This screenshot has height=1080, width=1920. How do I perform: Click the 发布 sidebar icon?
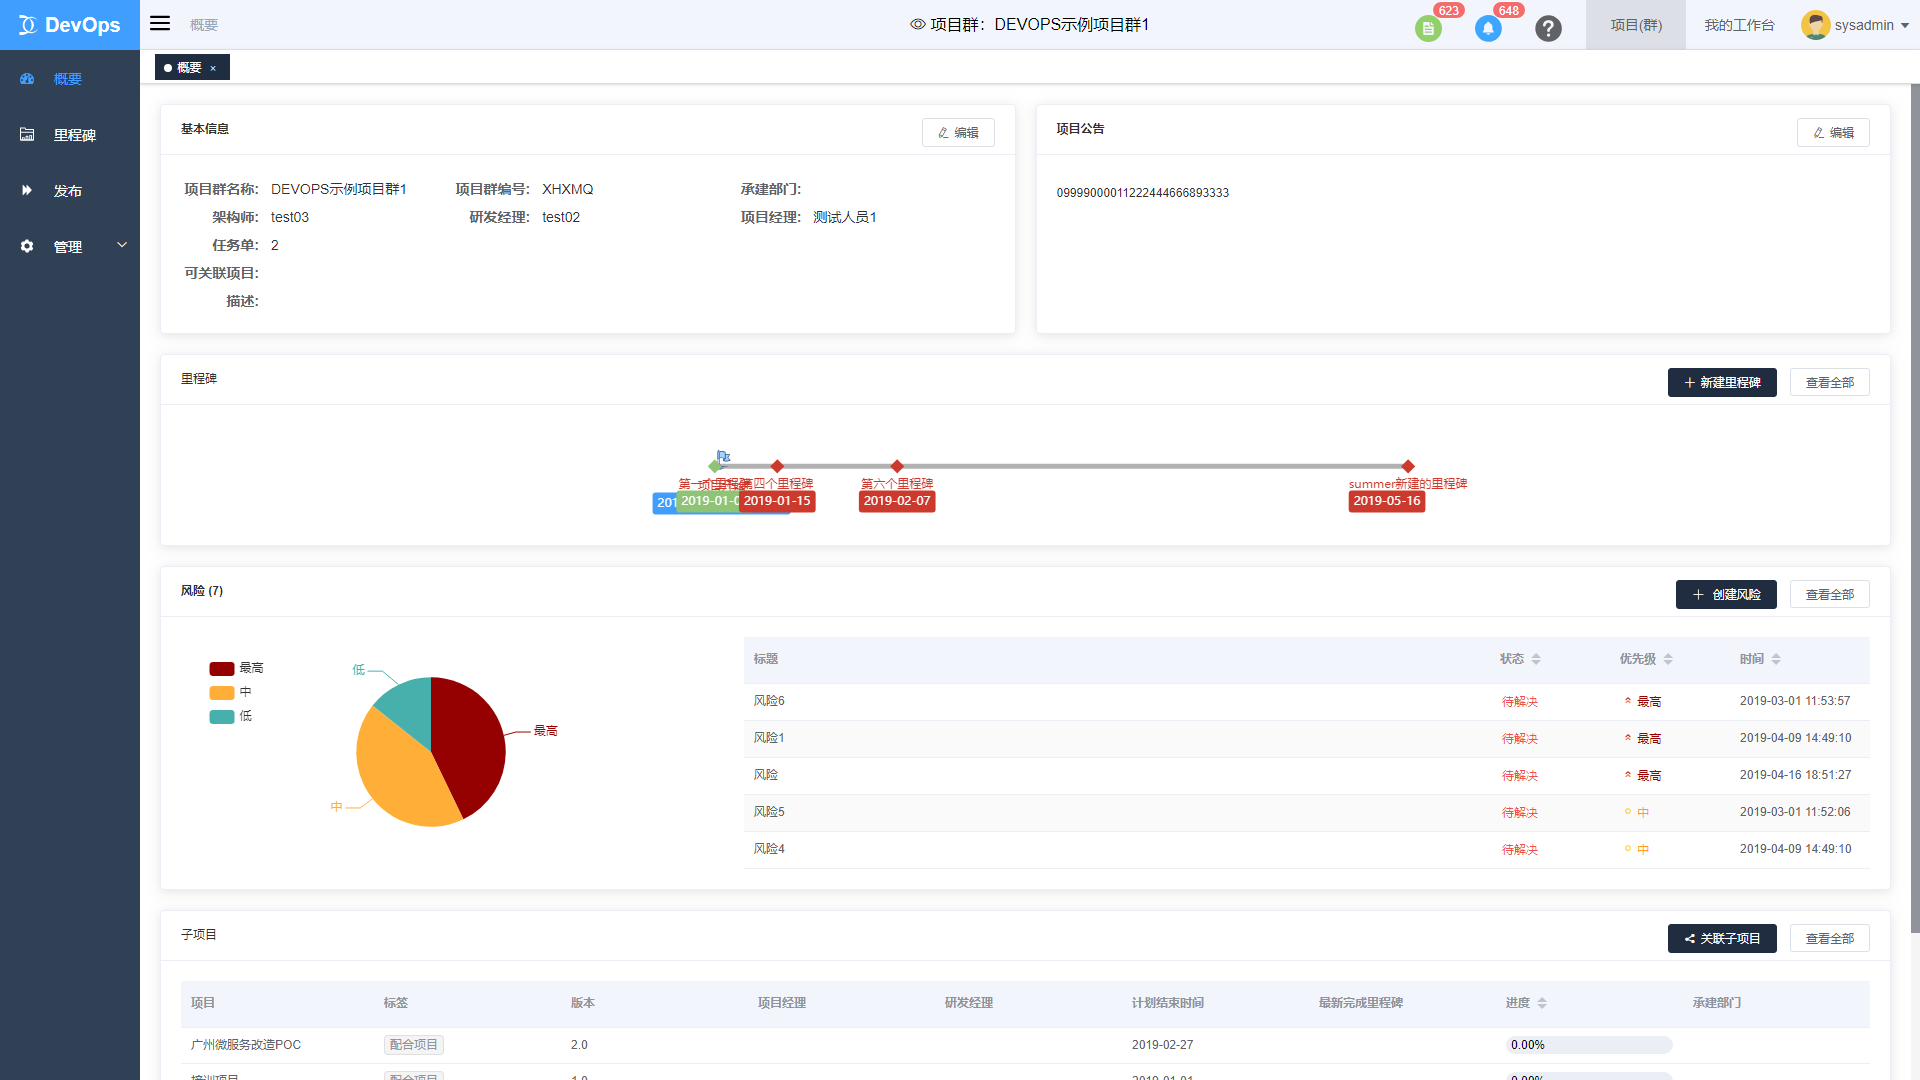pos(27,191)
